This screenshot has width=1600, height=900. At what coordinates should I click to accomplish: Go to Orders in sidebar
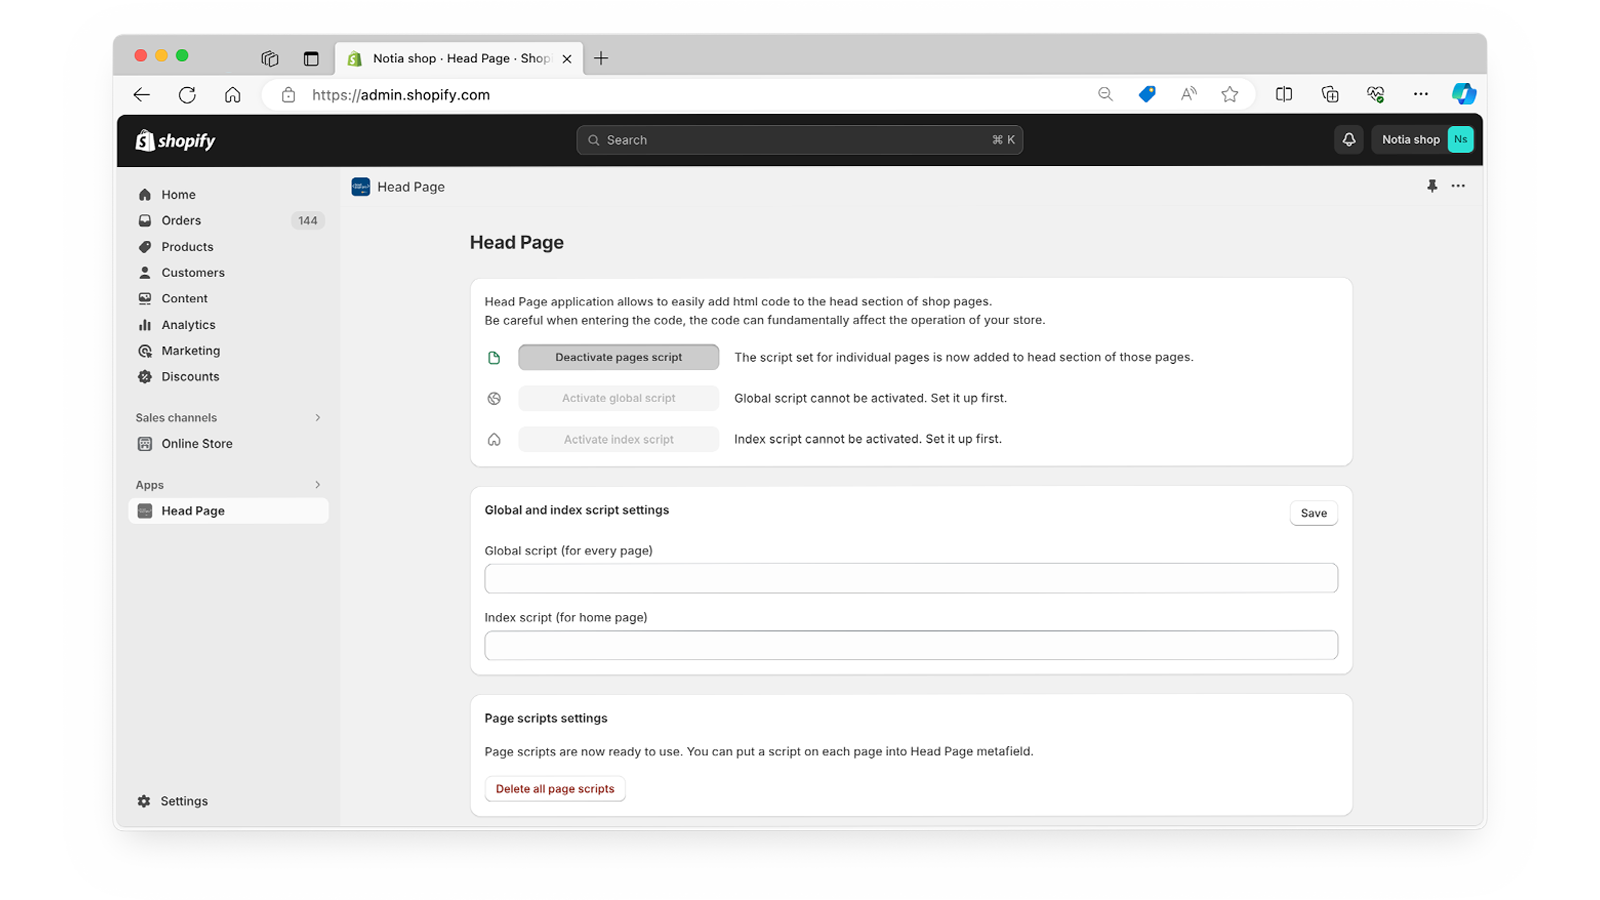[x=181, y=221]
